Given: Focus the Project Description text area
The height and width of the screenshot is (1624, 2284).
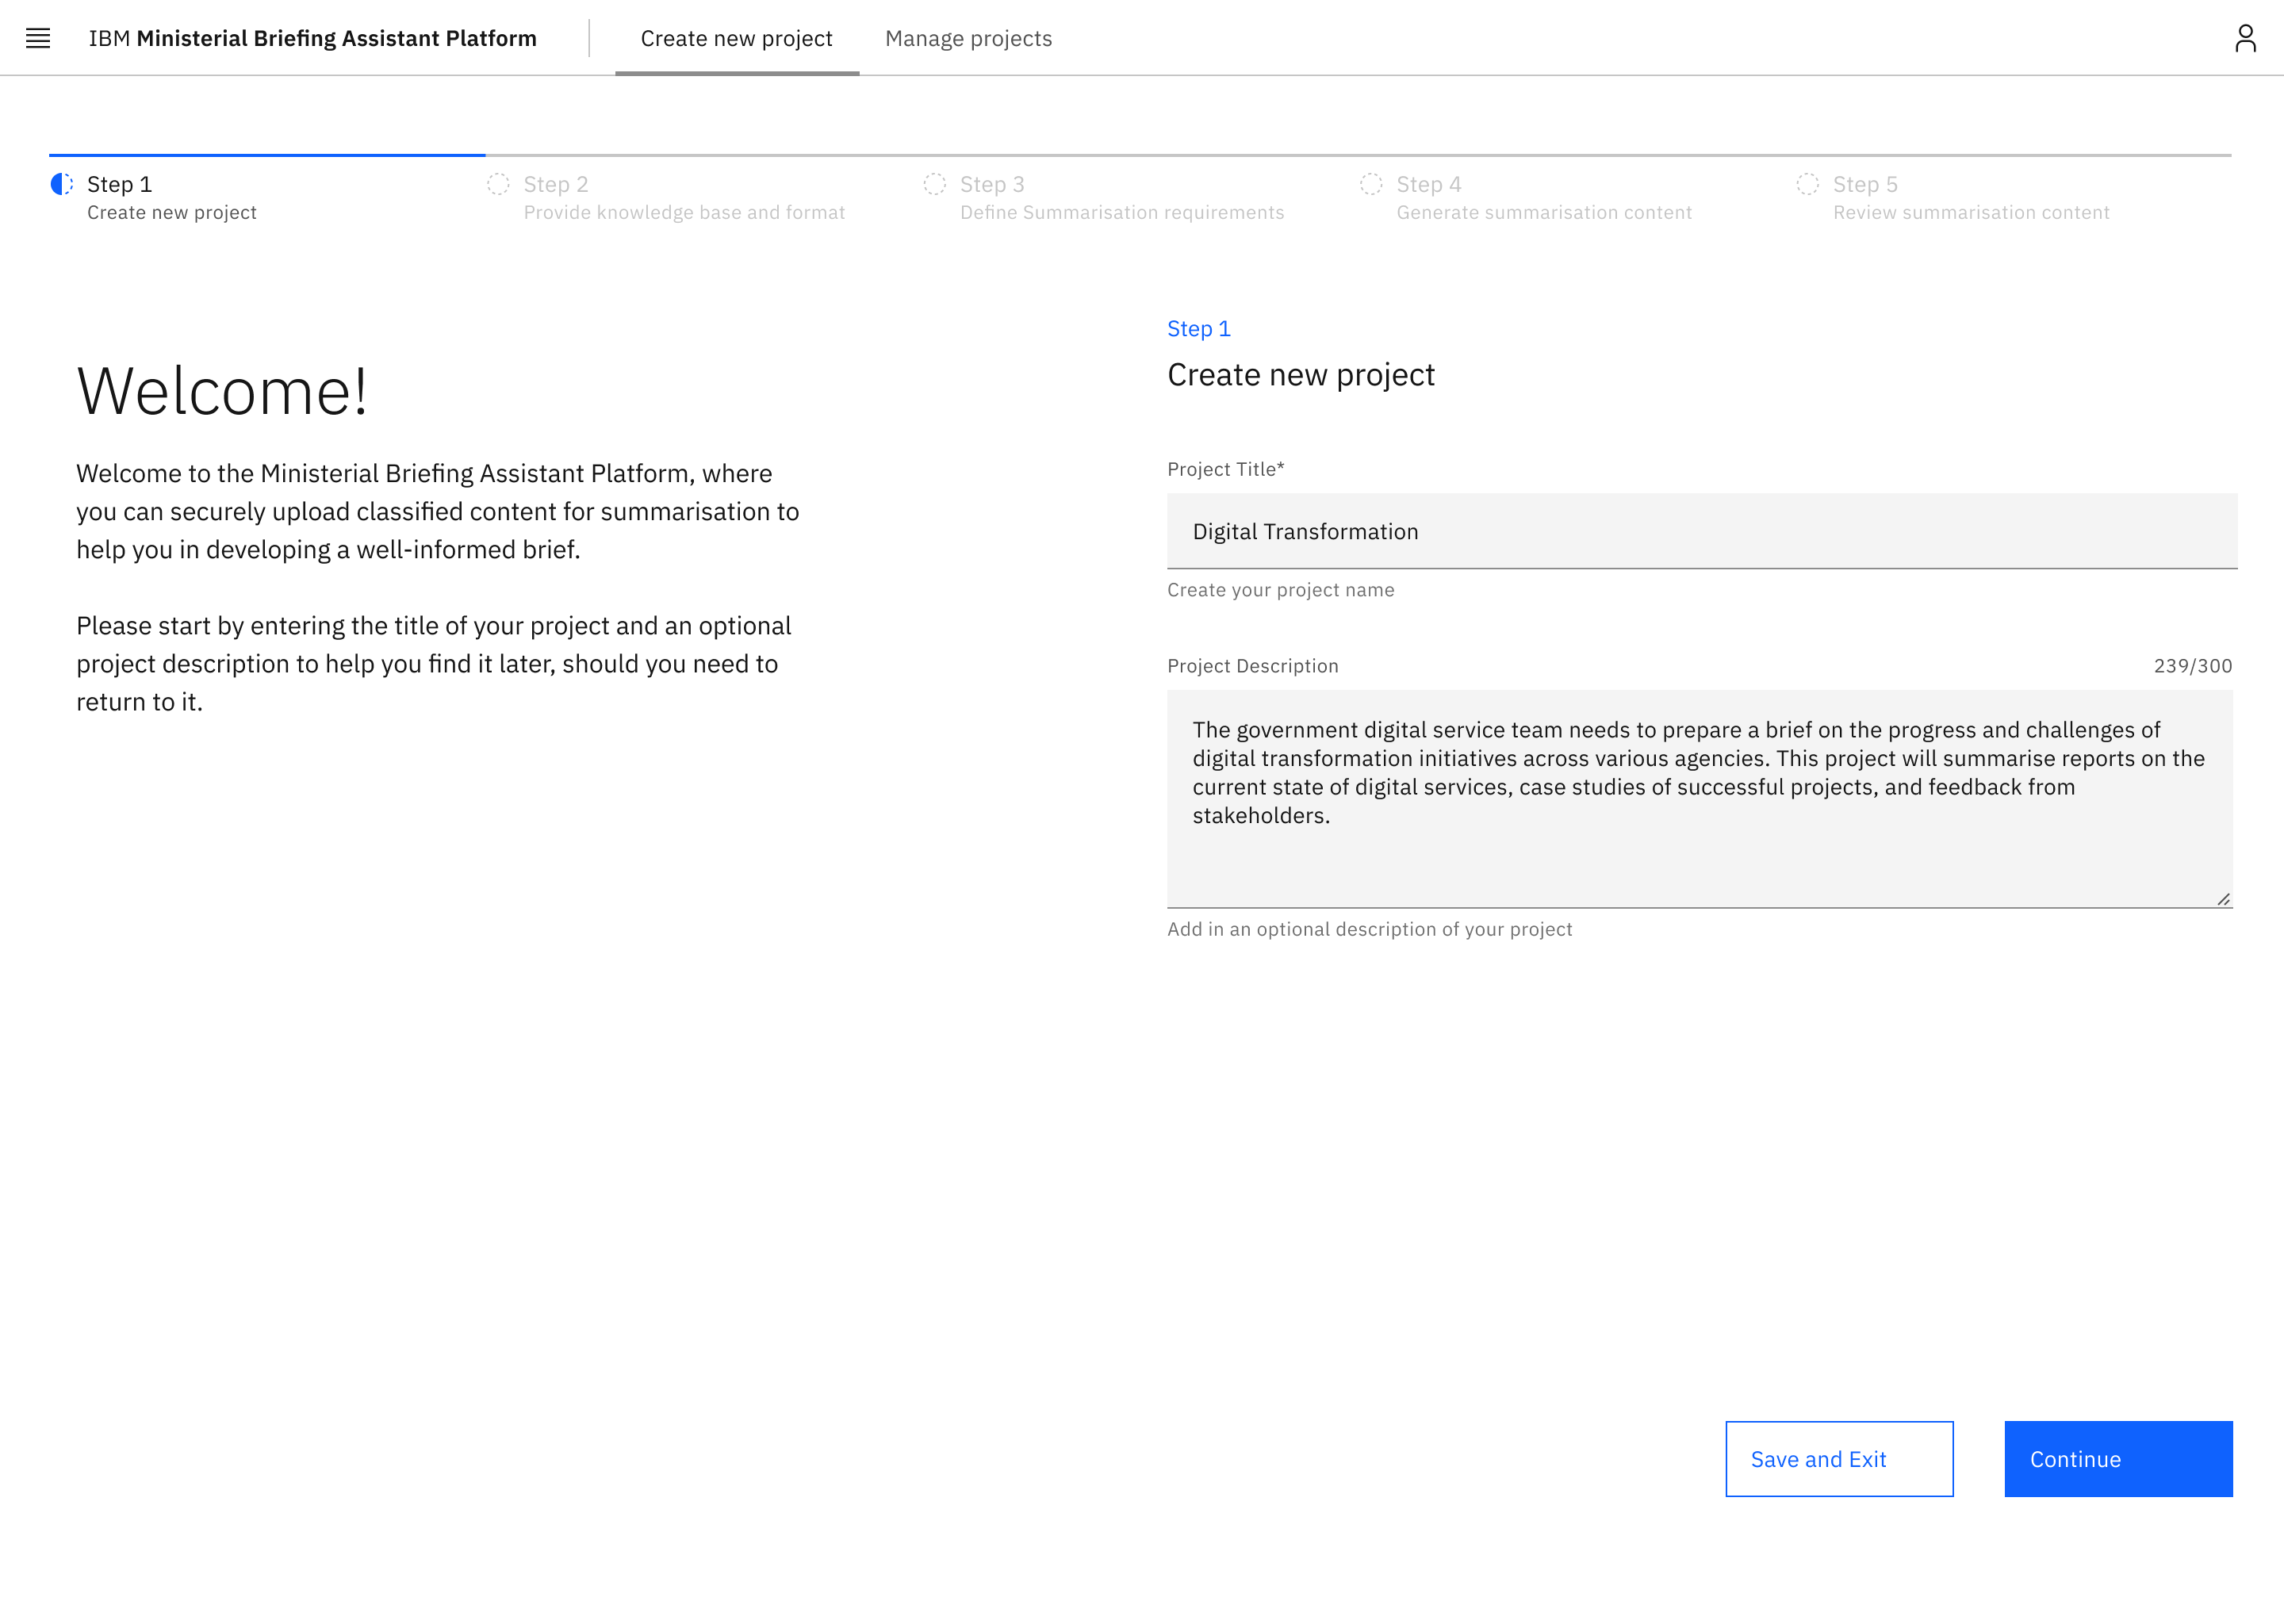Looking at the screenshot, I should (1699, 799).
